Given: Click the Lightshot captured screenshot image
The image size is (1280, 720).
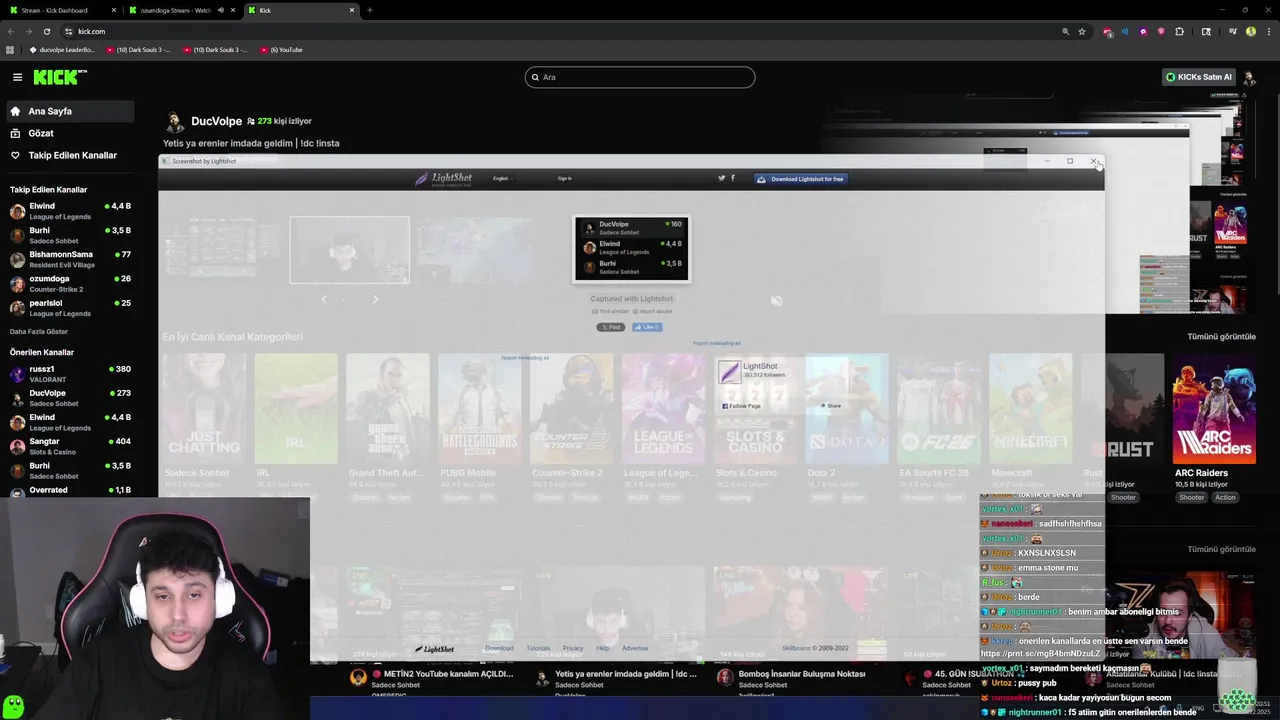Looking at the screenshot, I should point(631,249).
